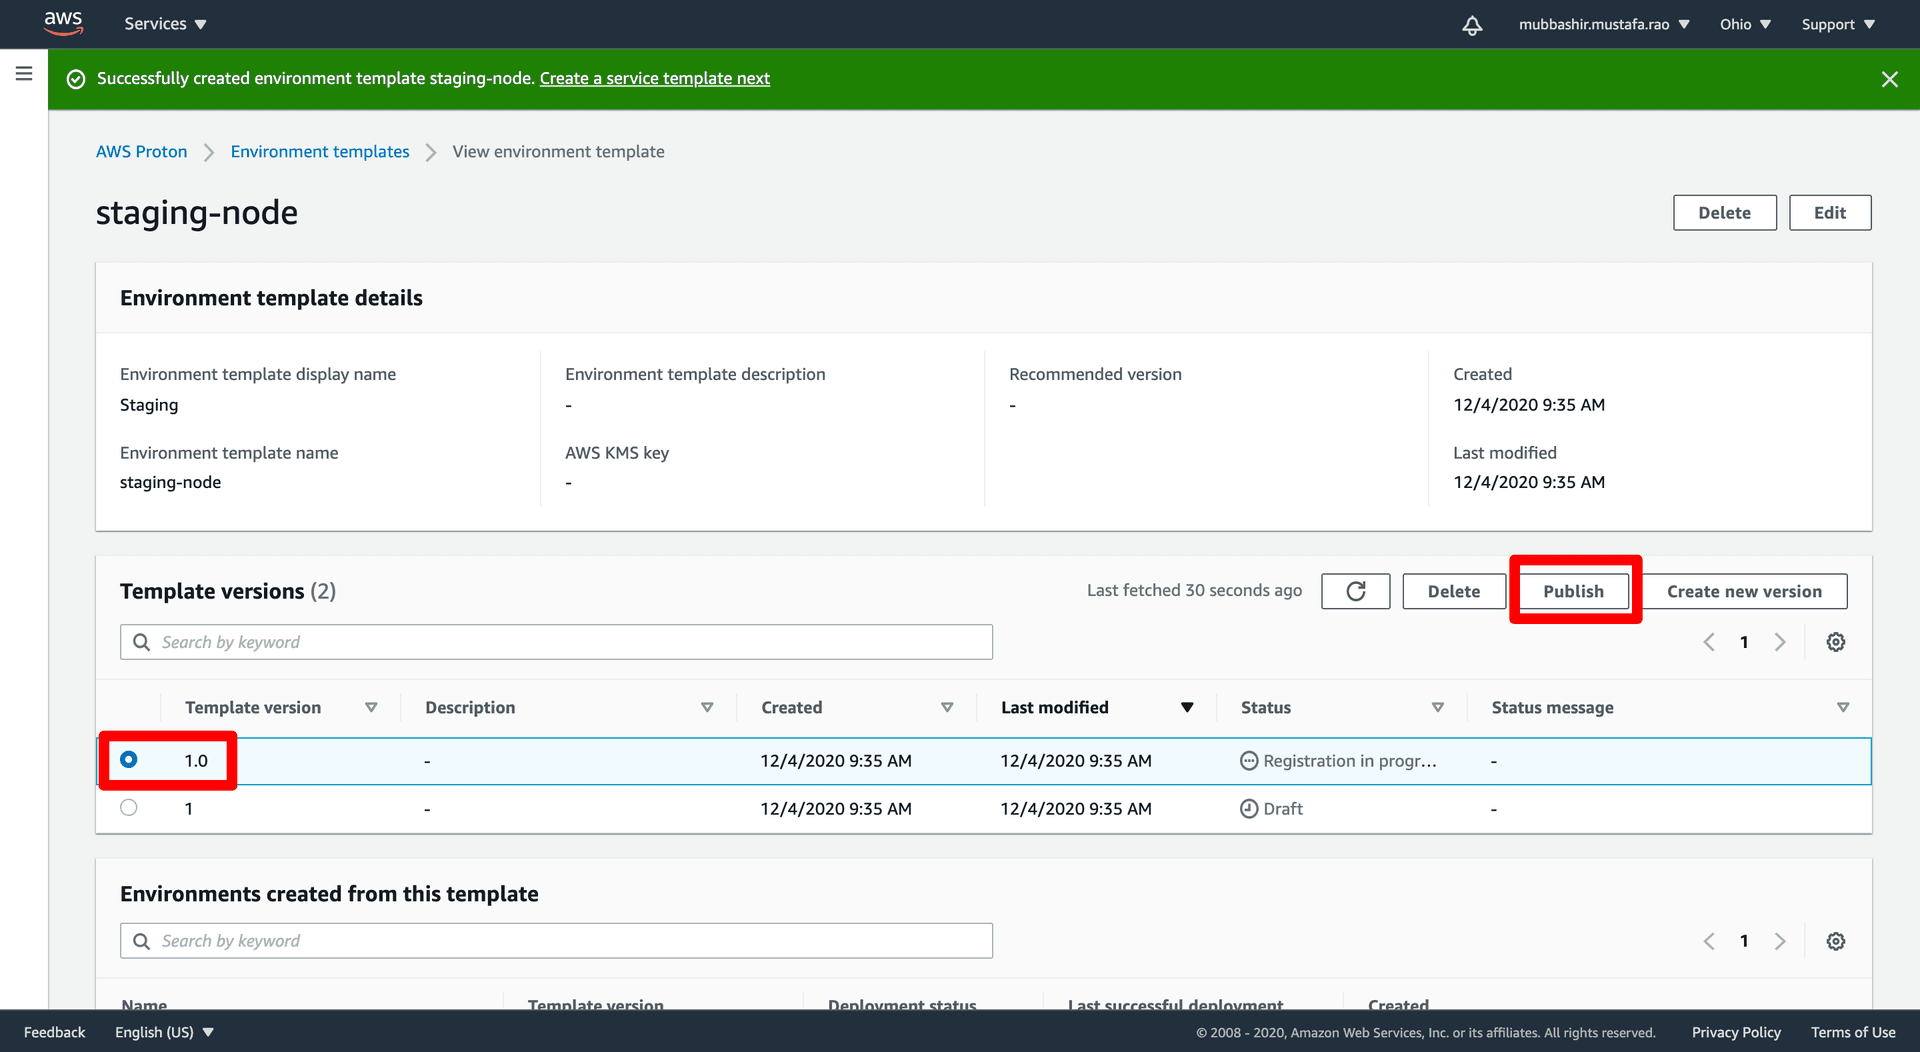
Task: Open environments table settings gear
Action: (1836, 941)
